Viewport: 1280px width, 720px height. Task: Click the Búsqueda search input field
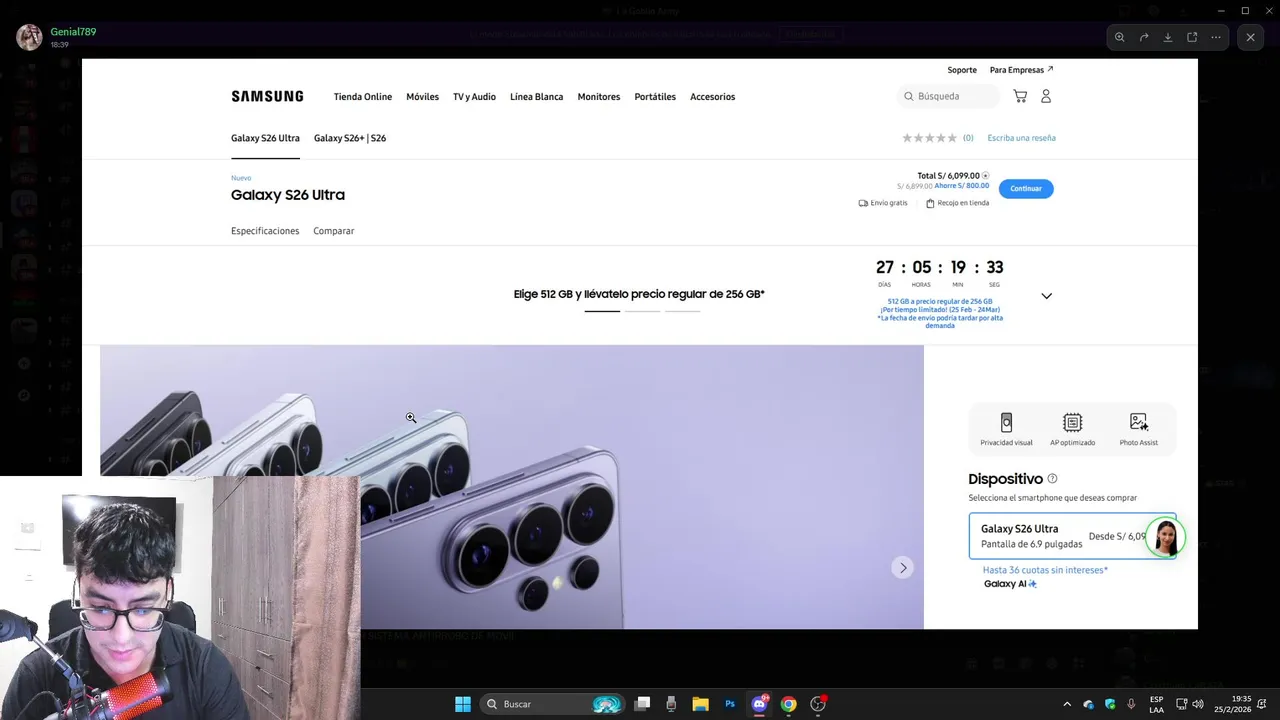click(948, 96)
